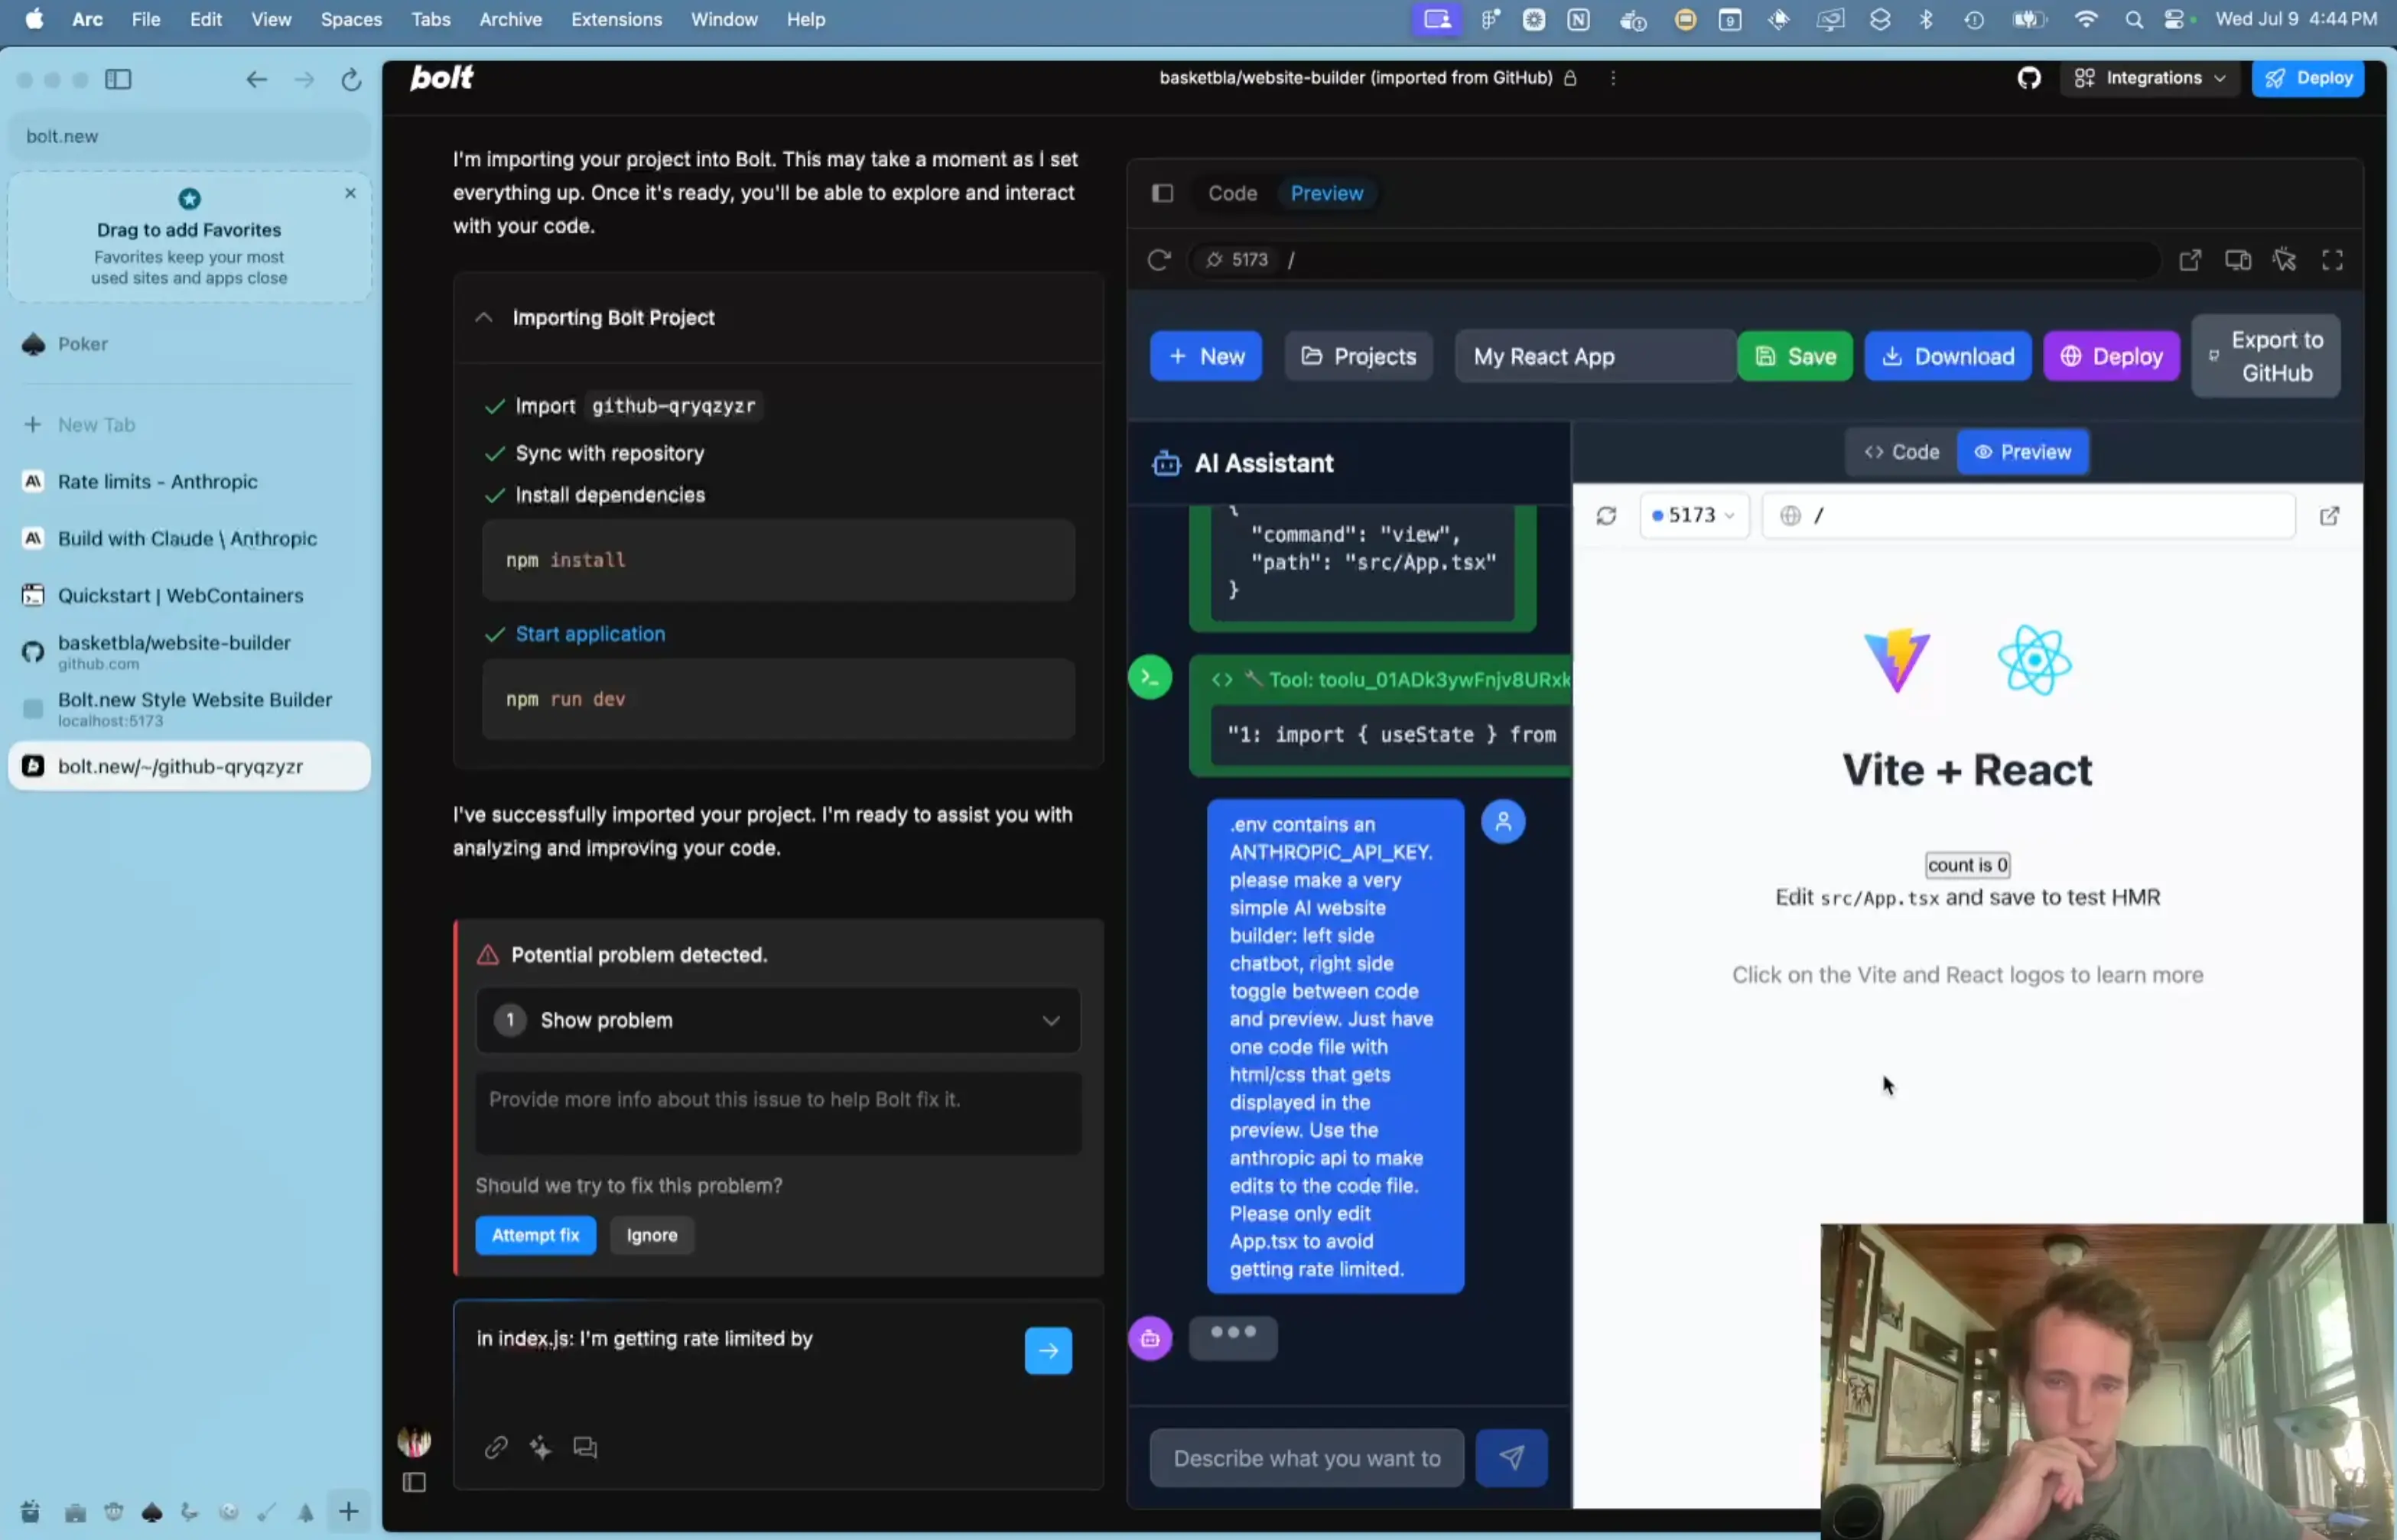
Task: Open project options three-dot menu
Action: click(1613, 78)
